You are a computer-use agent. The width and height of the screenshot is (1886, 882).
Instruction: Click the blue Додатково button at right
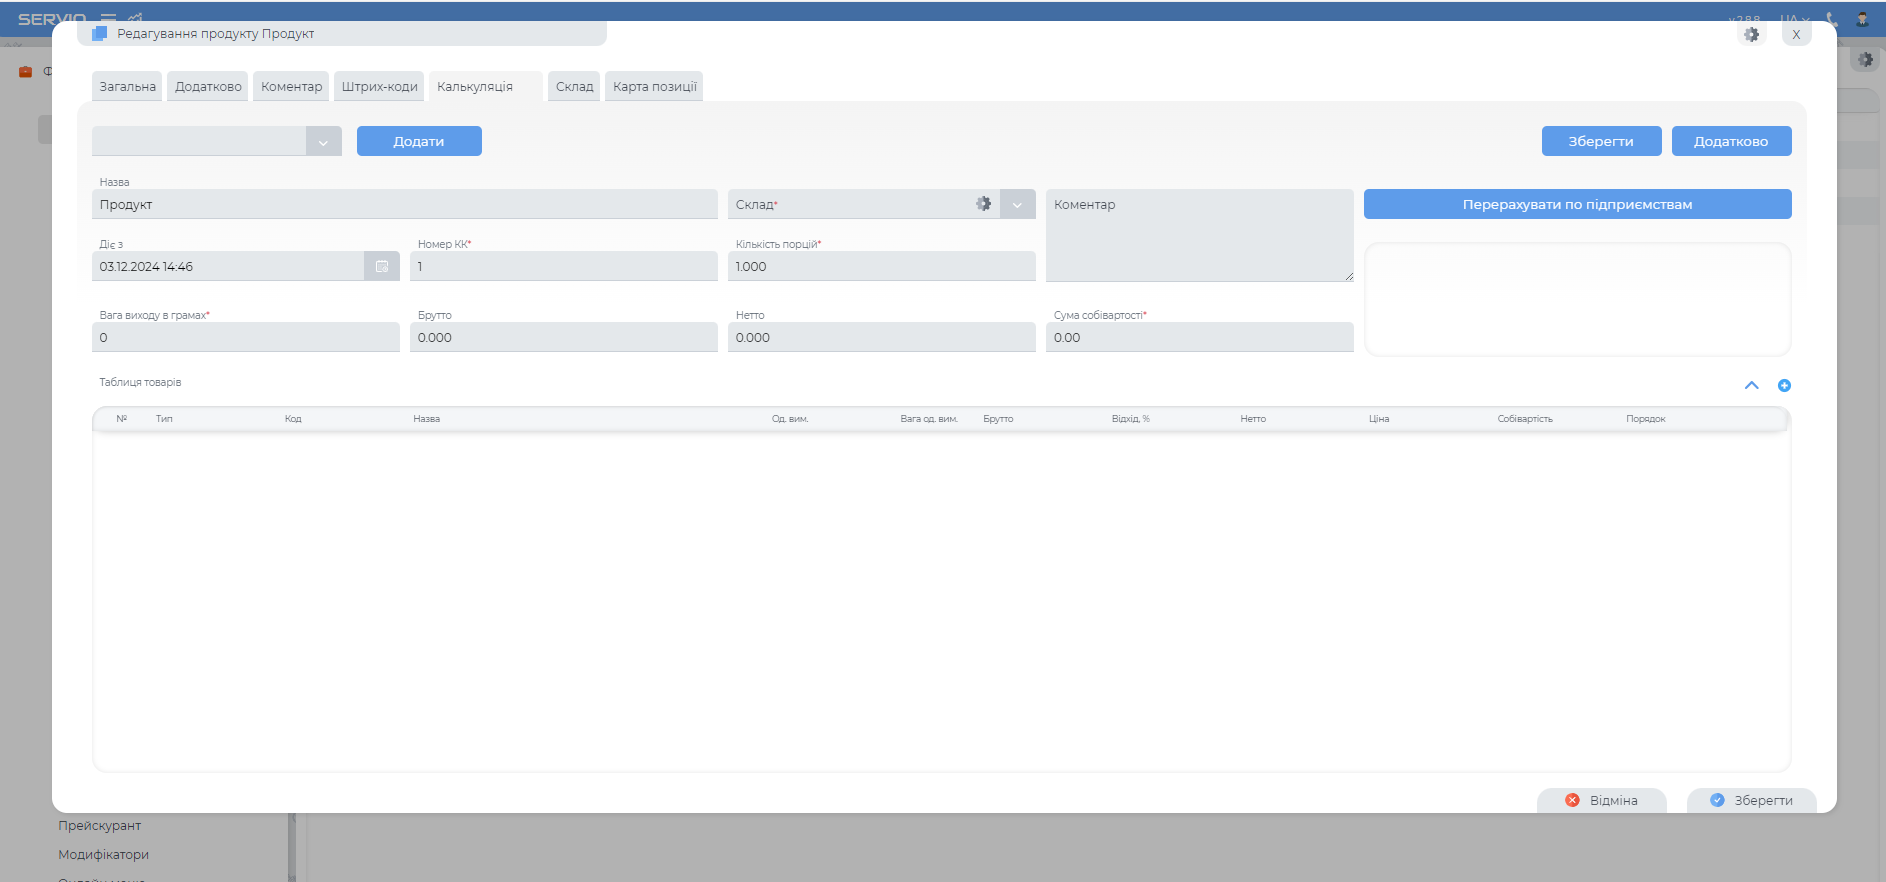(1730, 142)
